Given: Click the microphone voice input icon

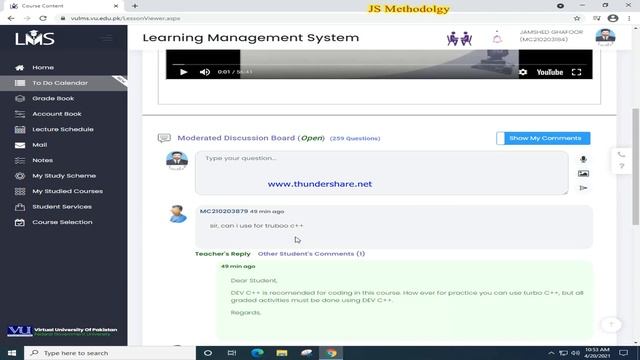Looking at the screenshot, I should coord(583,160).
